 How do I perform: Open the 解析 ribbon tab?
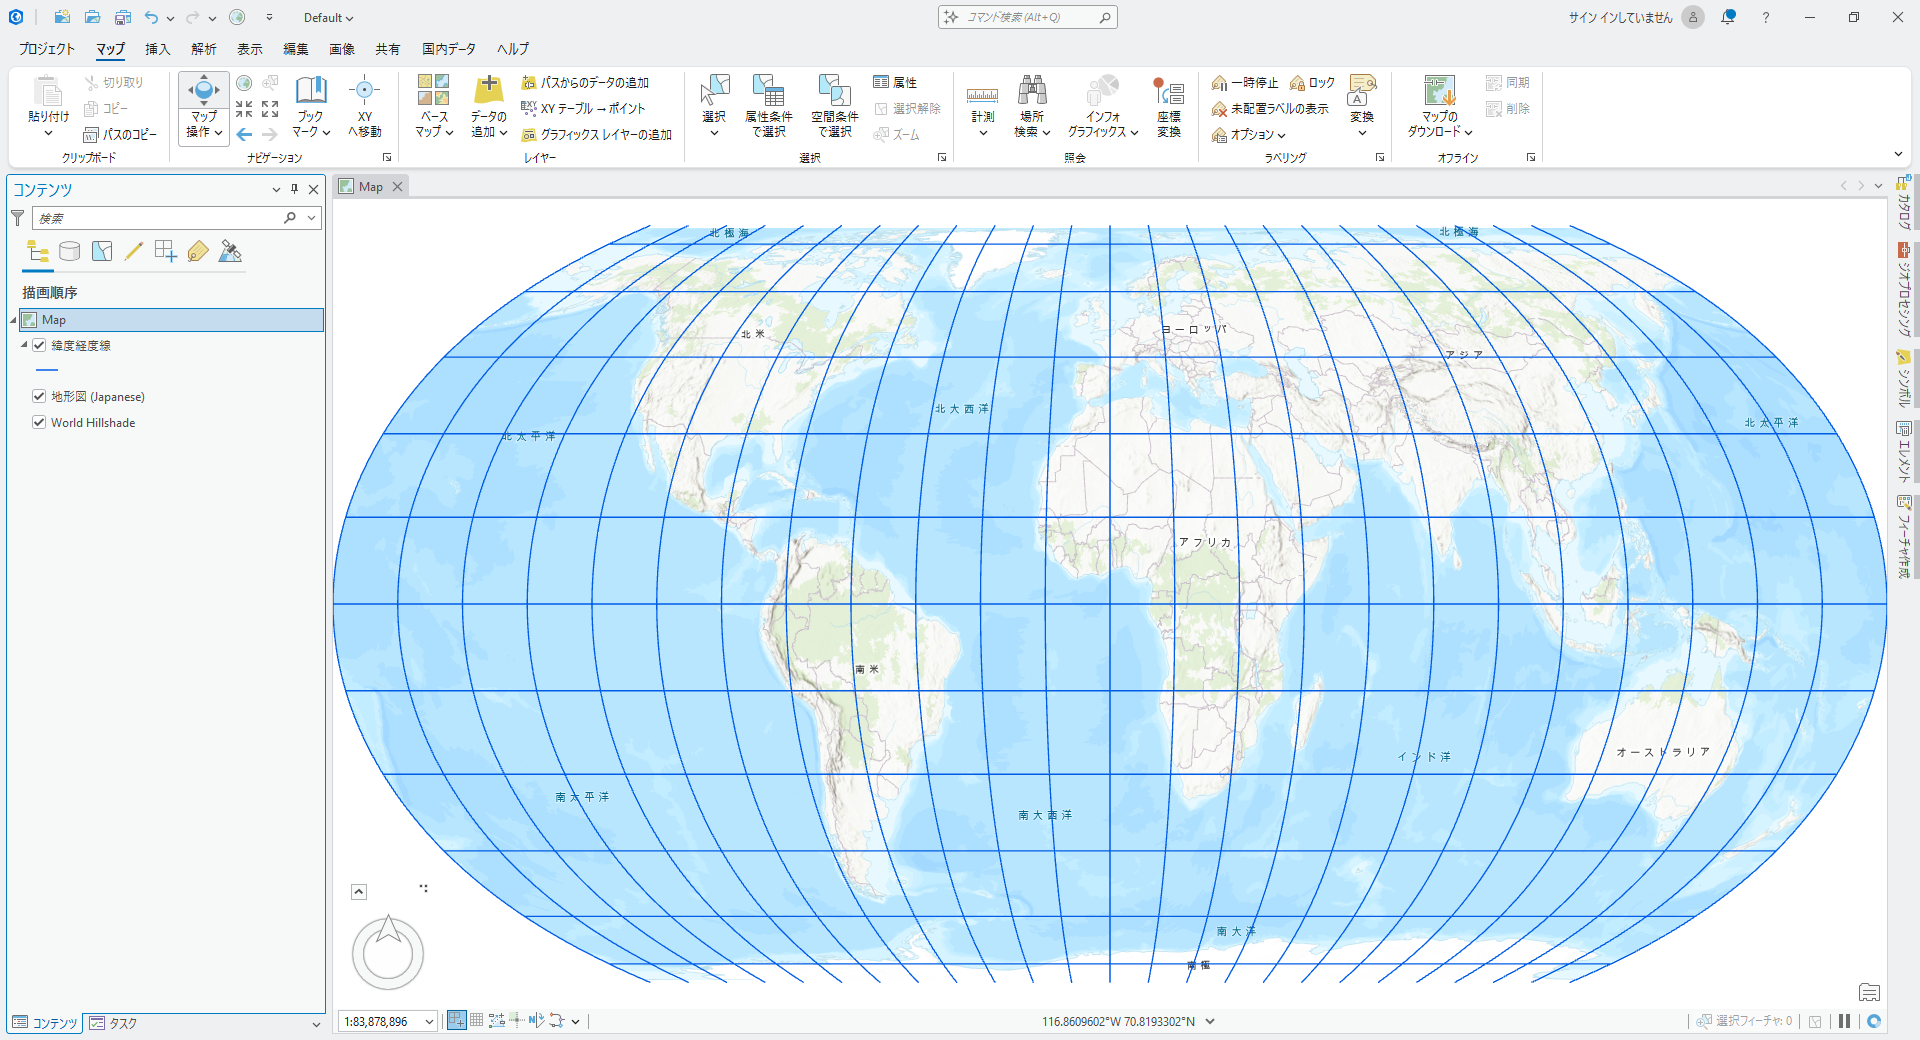point(204,49)
